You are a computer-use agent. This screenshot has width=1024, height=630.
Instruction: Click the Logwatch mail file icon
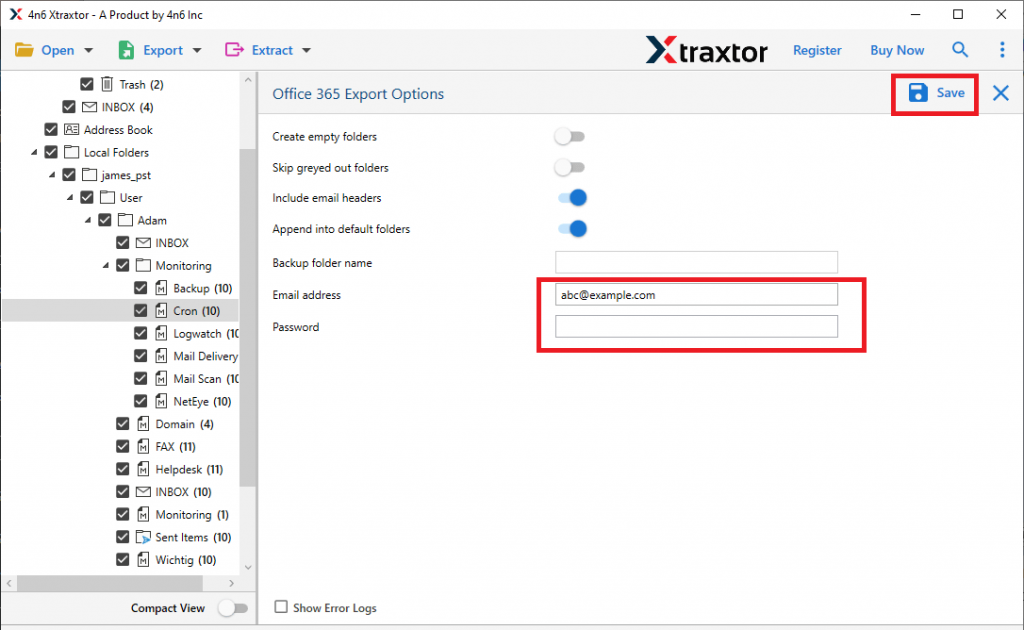(161, 333)
